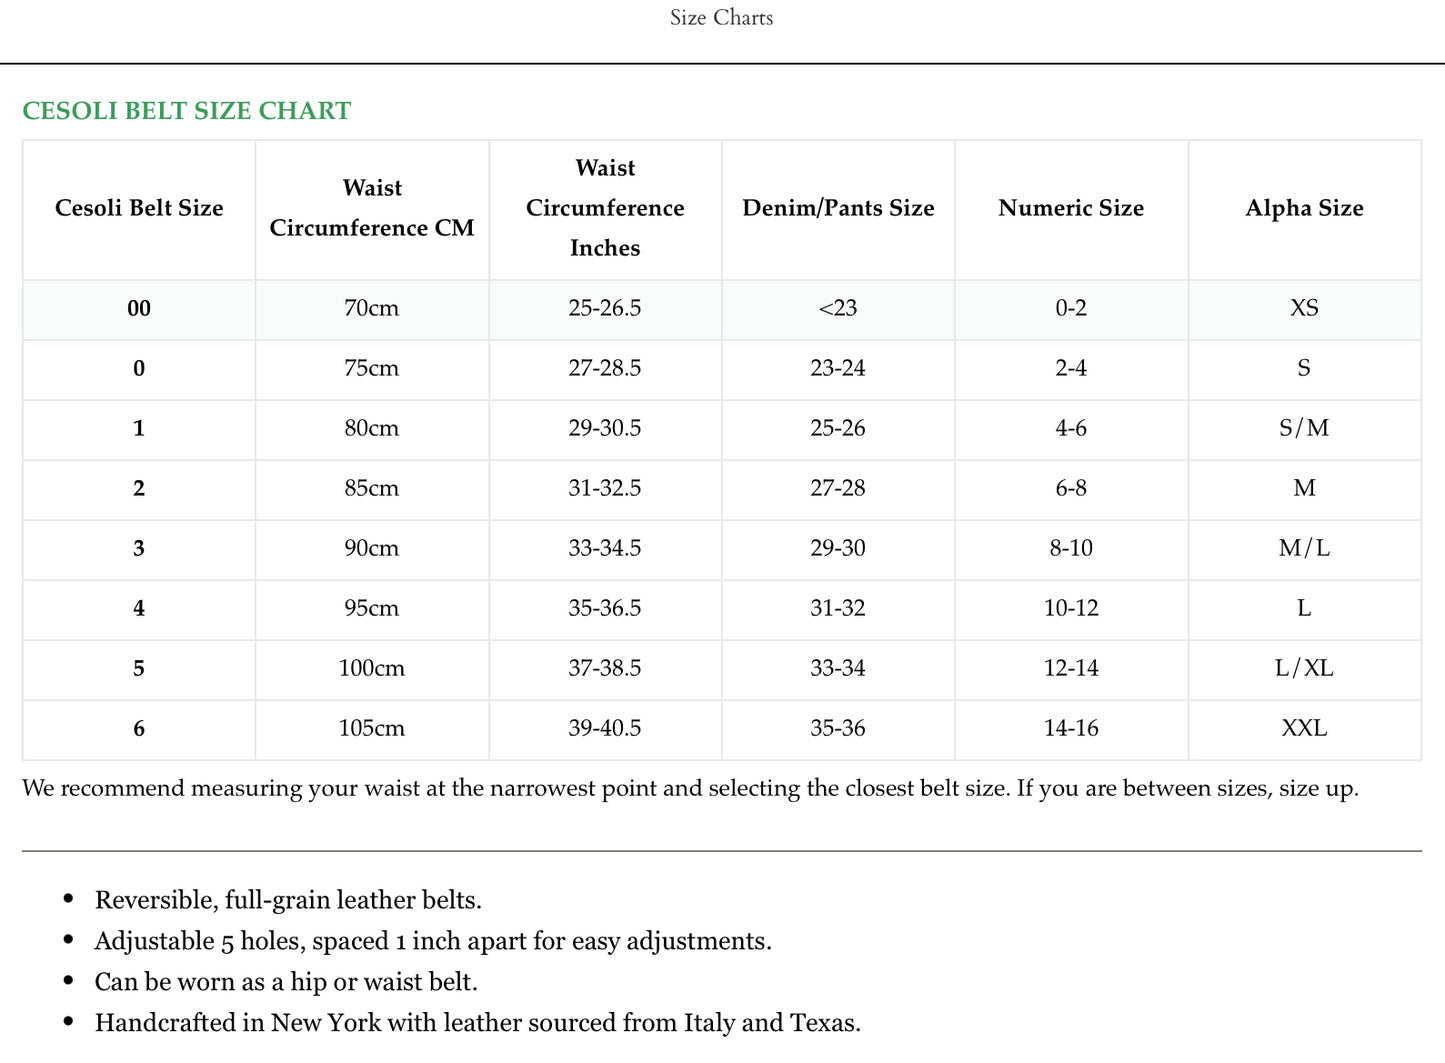1445x1063 pixels.
Task: Click belt size 00 row label
Action: 139,308
